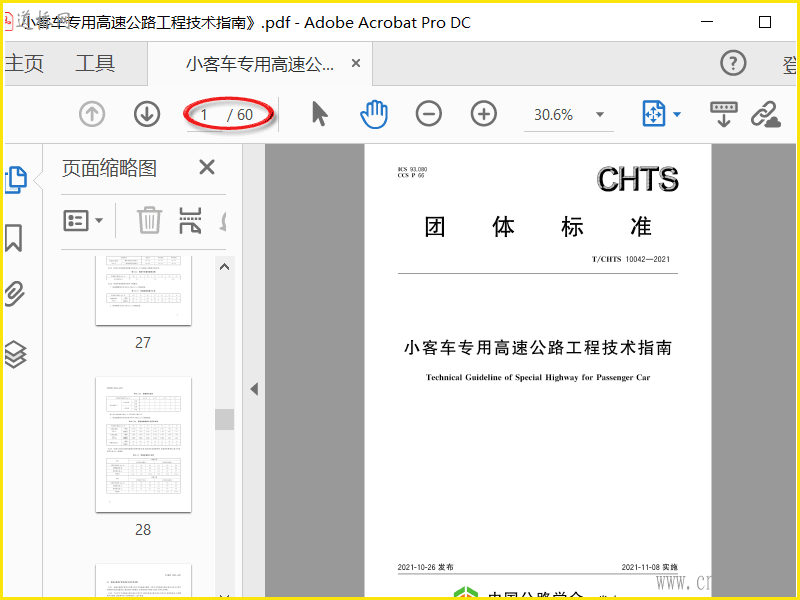800x600 pixels.
Task: Click the 2021-10-26 发布 date text
Action: [426, 567]
